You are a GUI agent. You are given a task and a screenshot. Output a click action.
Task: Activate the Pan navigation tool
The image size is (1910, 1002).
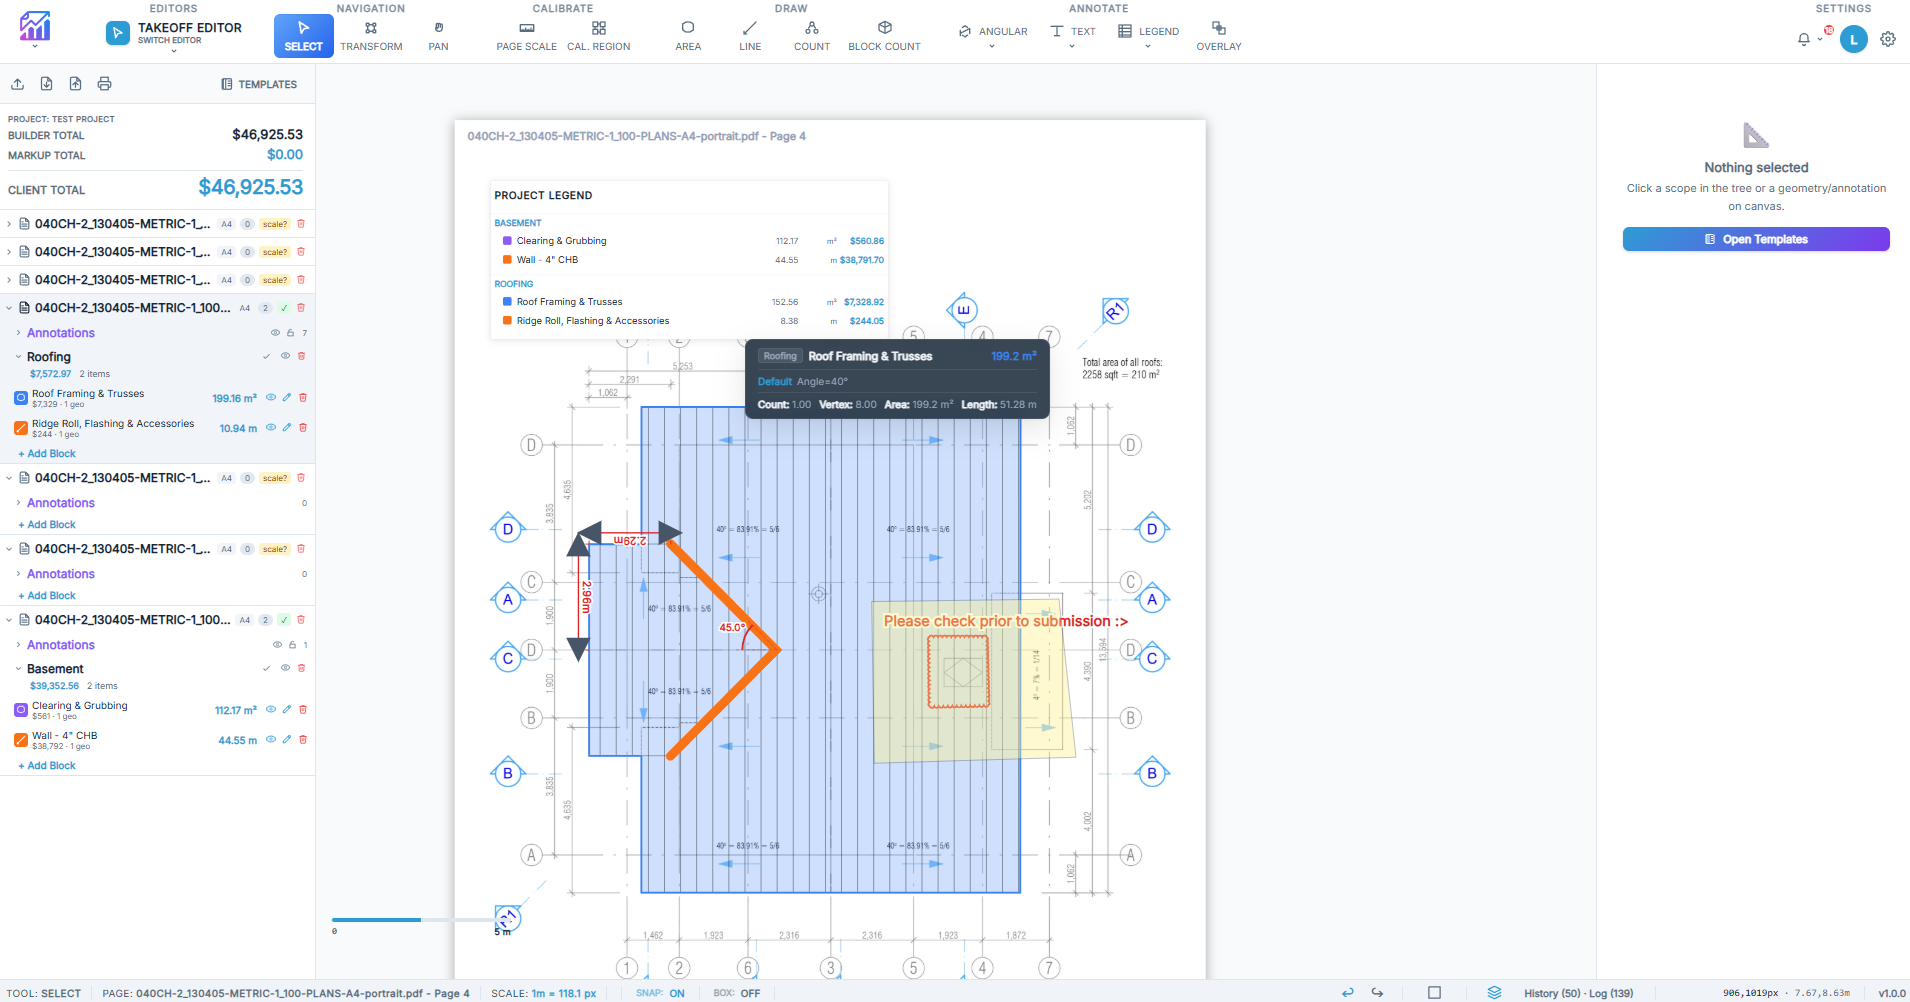tap(438, 35)
